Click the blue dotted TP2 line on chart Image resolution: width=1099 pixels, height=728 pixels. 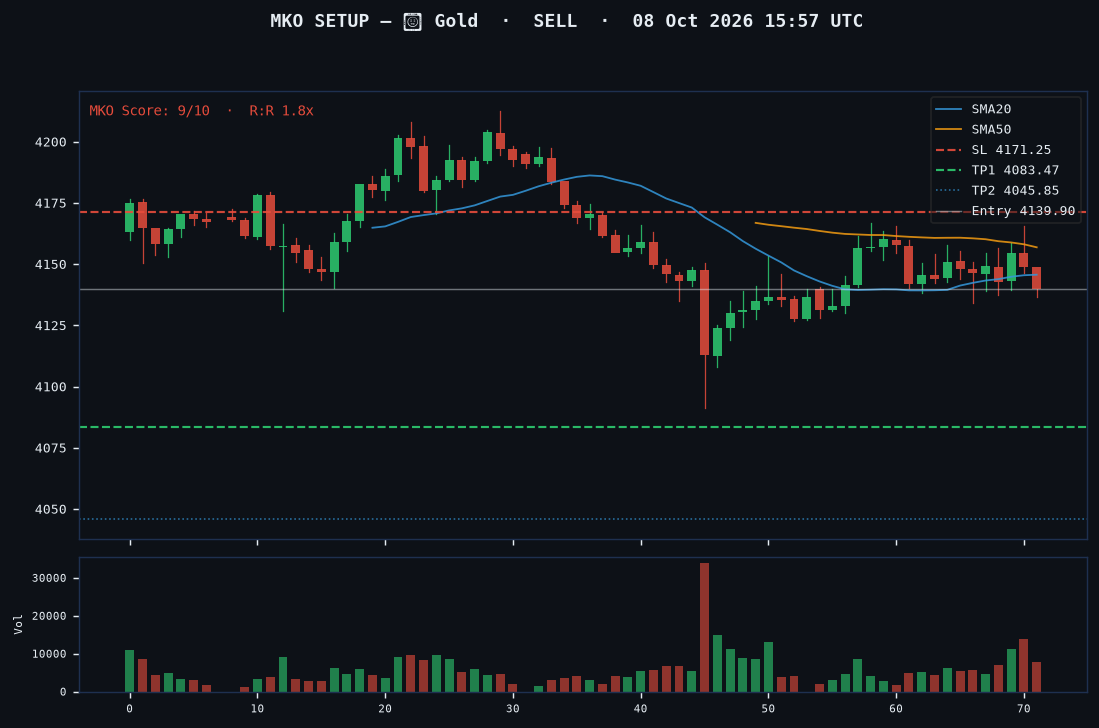(x=583, y=519)
